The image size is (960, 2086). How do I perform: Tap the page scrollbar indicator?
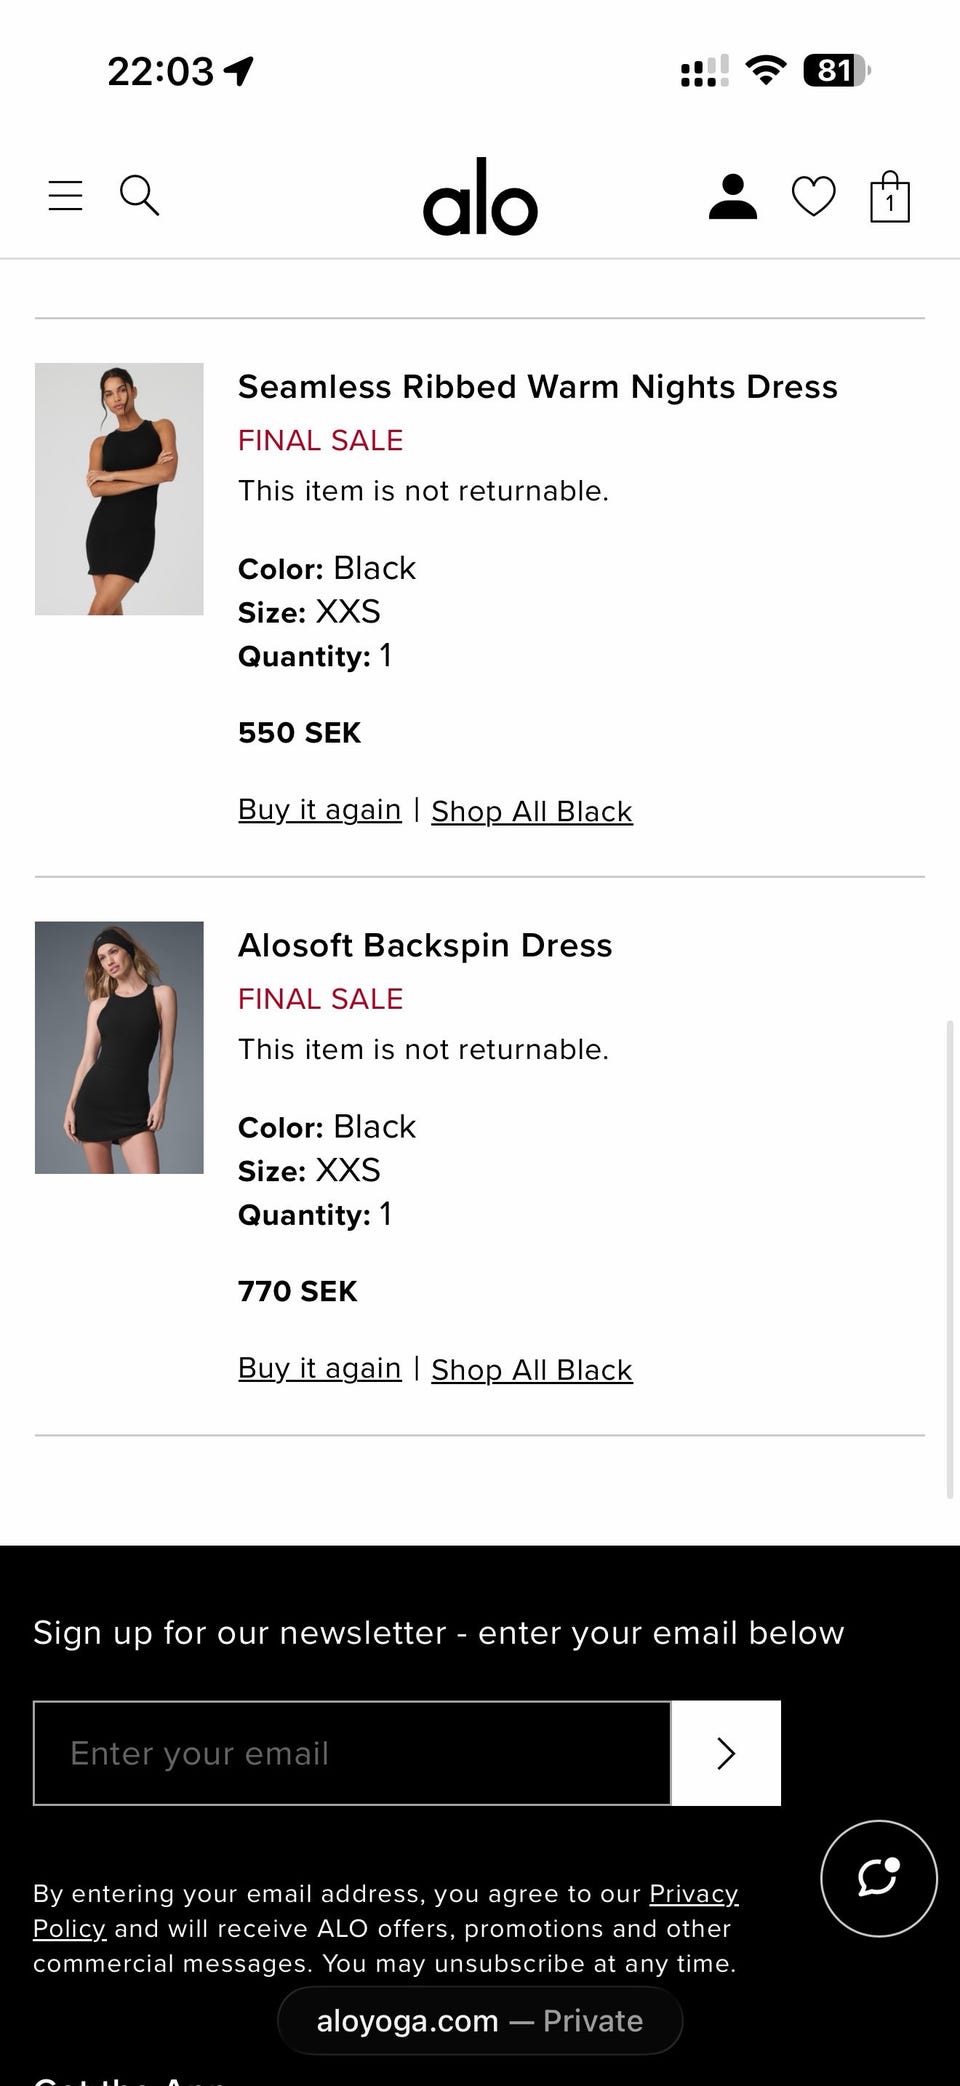tap(950, 1258)
